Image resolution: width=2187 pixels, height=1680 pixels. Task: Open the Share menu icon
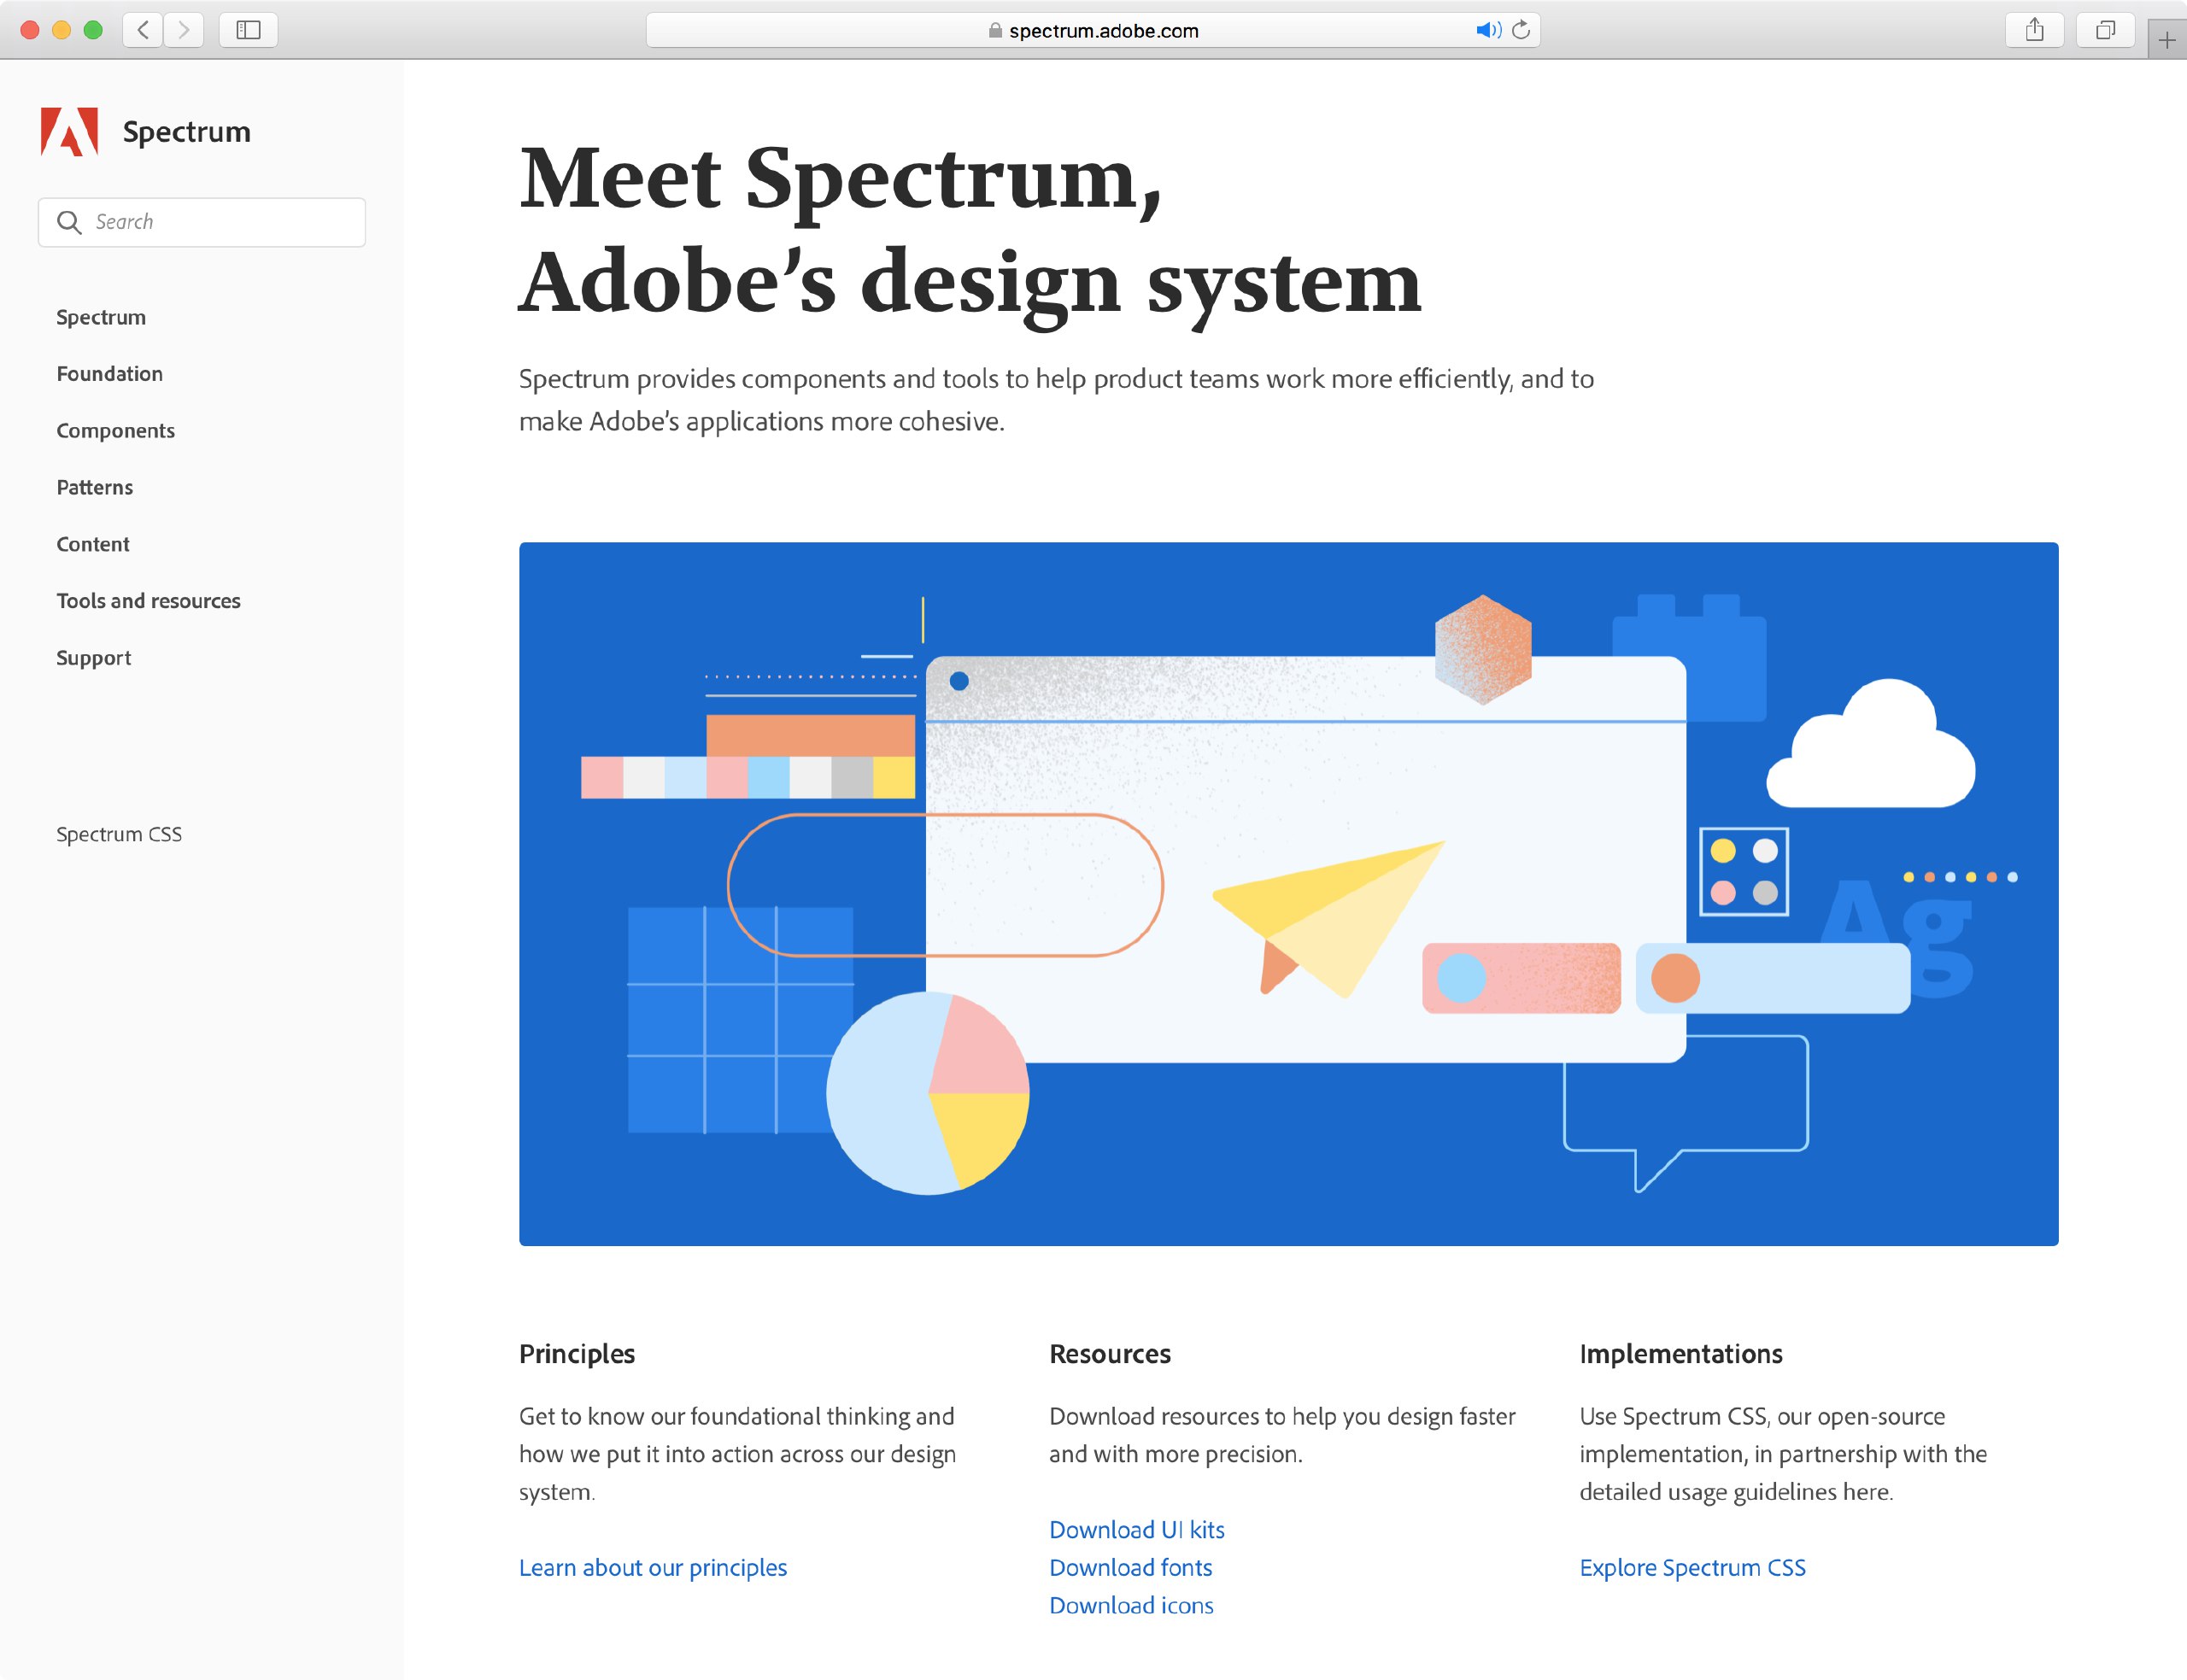tap(2035, 30)
